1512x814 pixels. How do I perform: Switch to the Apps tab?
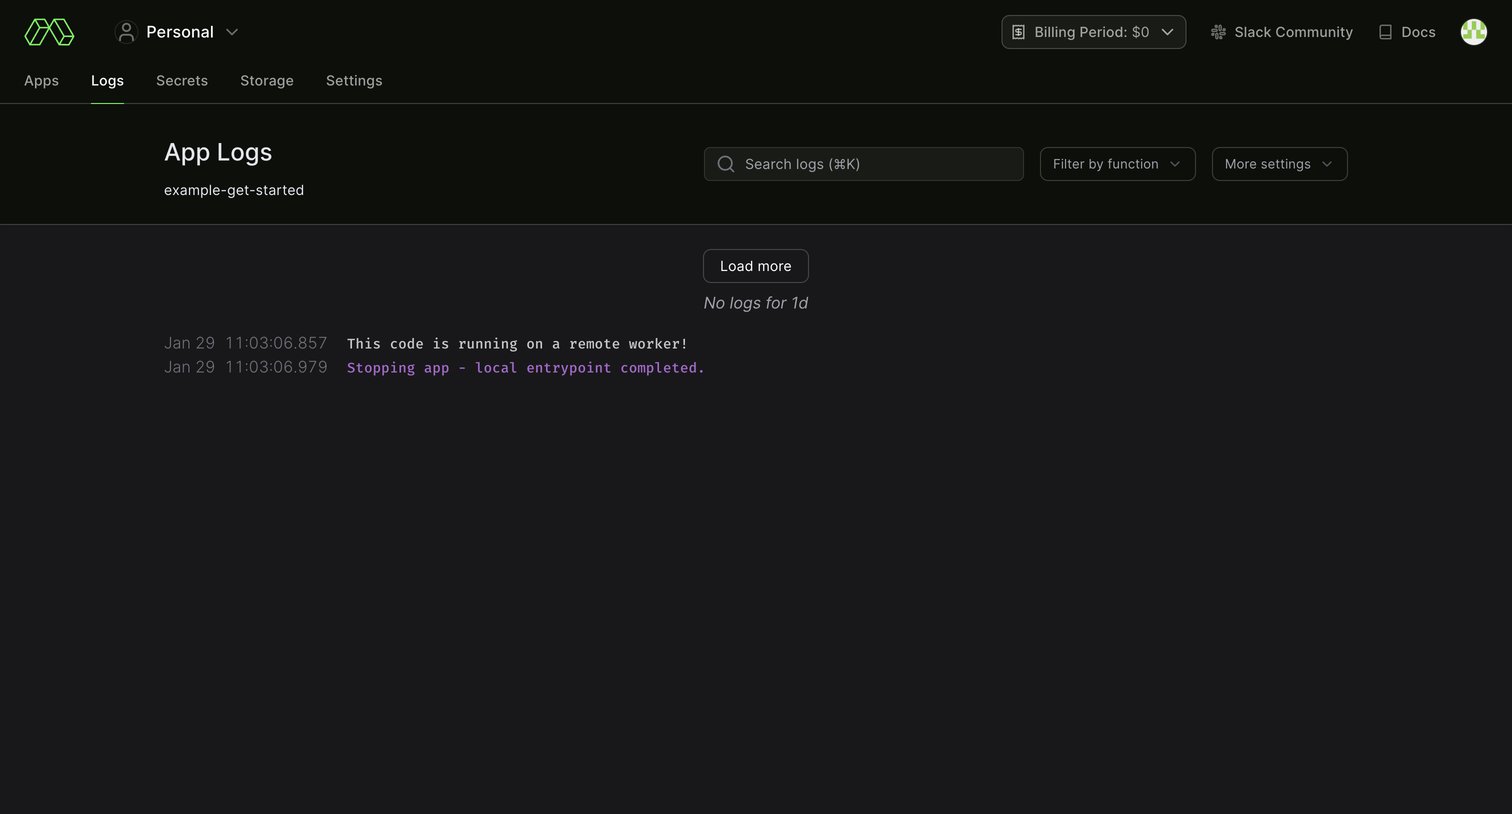[41, 81]
